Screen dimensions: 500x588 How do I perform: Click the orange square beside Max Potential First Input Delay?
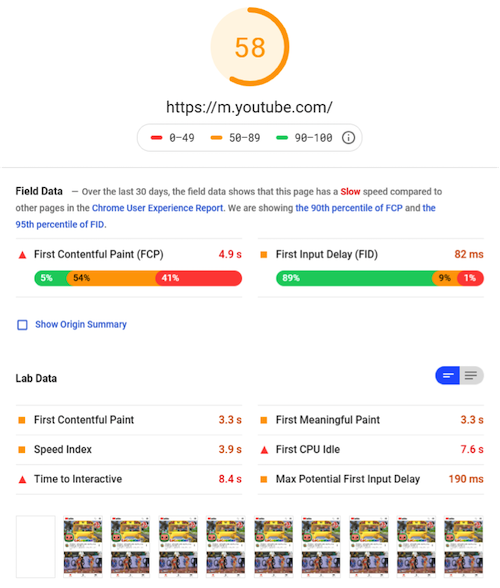point(264,479)
